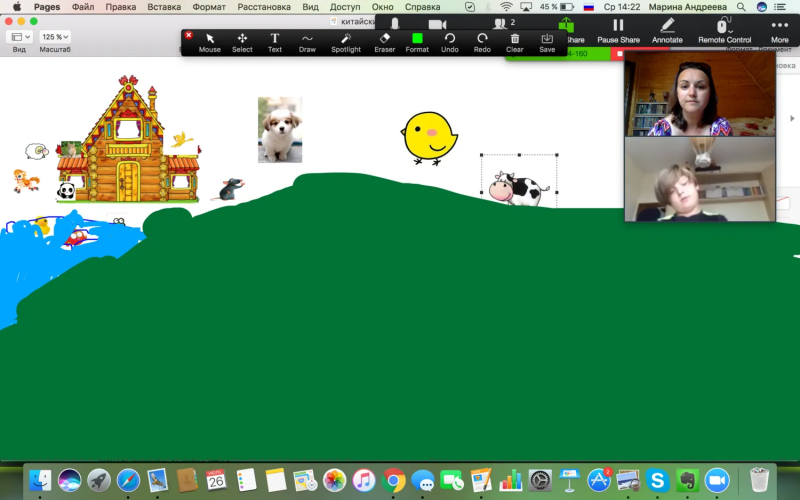Image resolution: width=800 pixels, height=500 pixels.
Task: Activate the Text annotation tool
Action: (274, 42)
